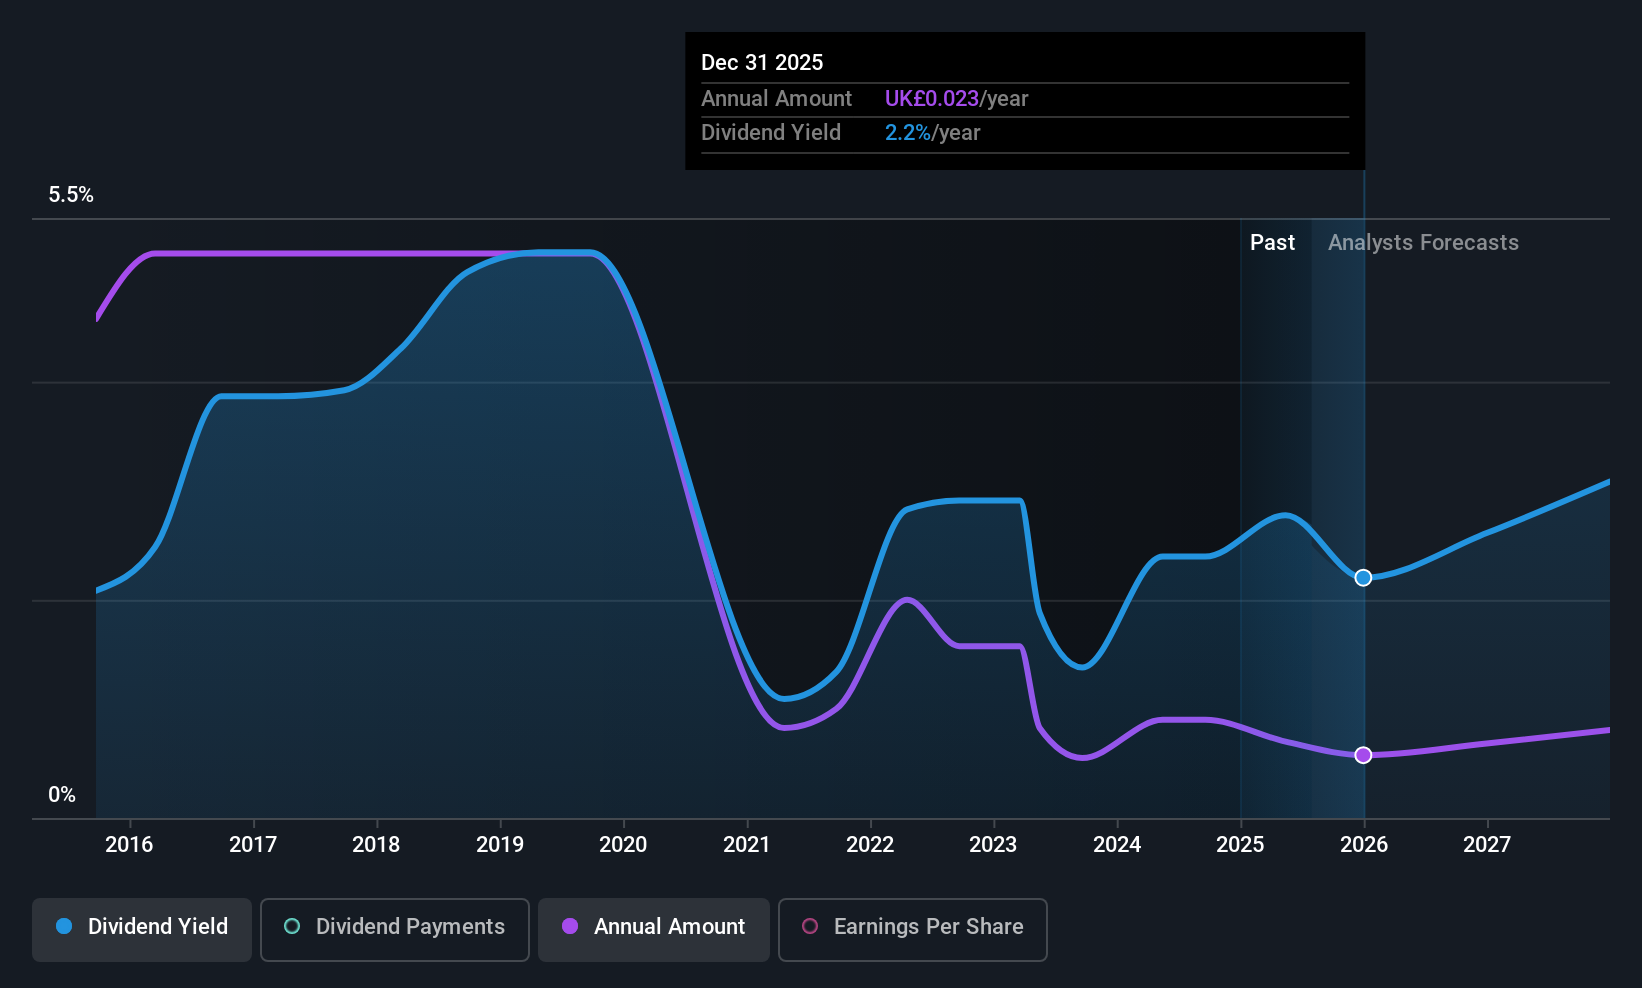Click the 2020 x-axis year label

click(x=623, y=845)
